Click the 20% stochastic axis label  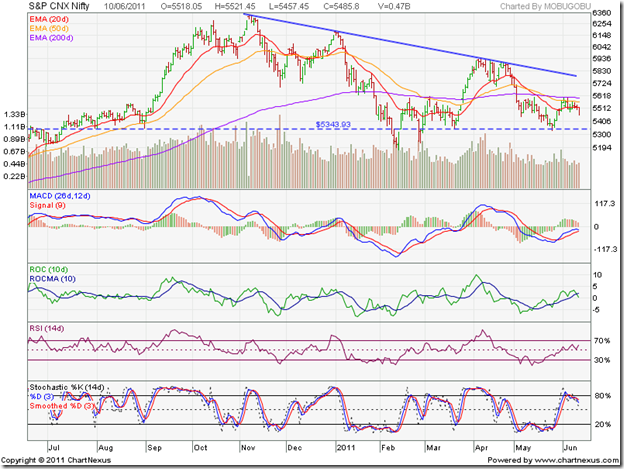603,424
